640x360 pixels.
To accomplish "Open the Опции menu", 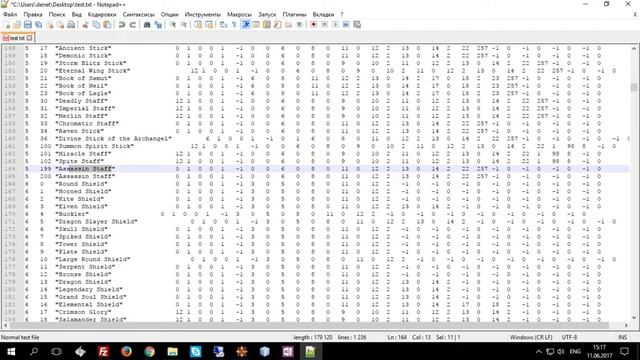I will coord(169,14).
